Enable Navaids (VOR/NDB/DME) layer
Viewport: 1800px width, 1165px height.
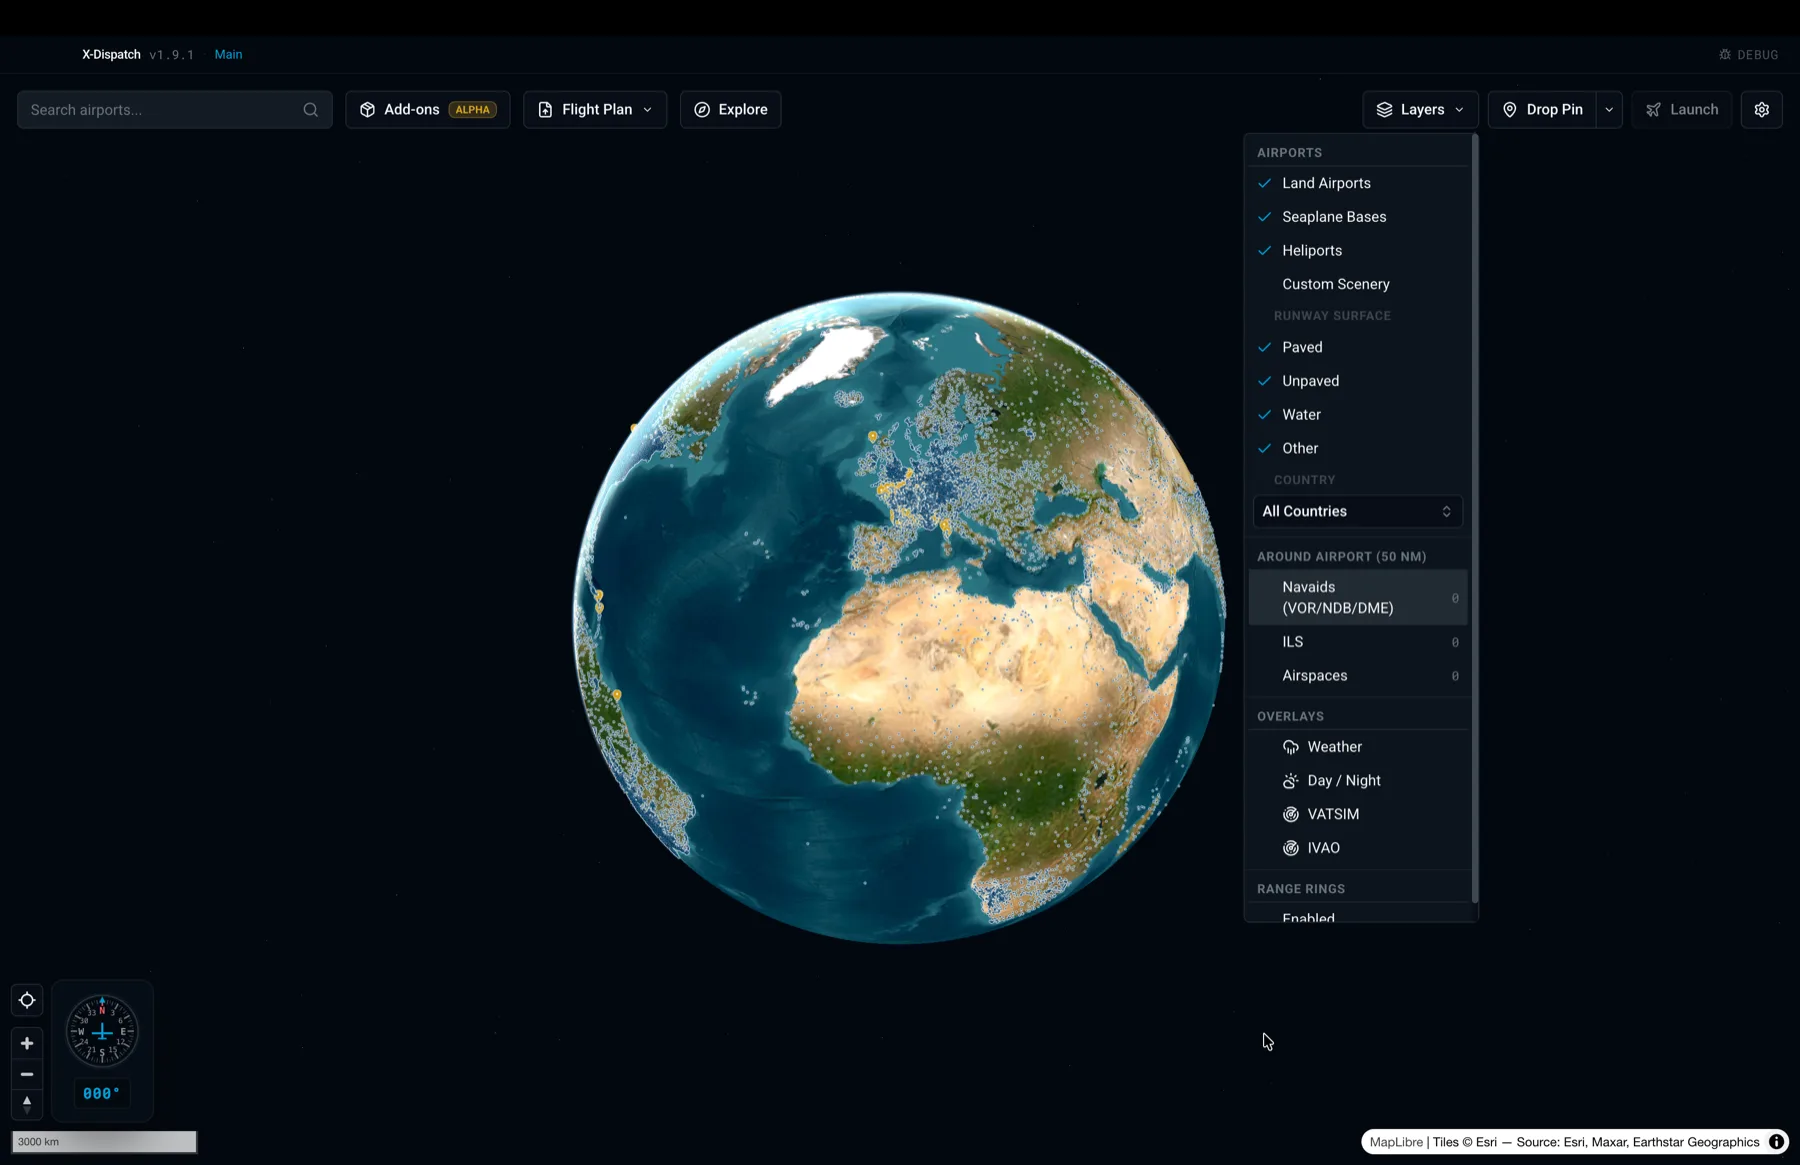(1358, 598)
